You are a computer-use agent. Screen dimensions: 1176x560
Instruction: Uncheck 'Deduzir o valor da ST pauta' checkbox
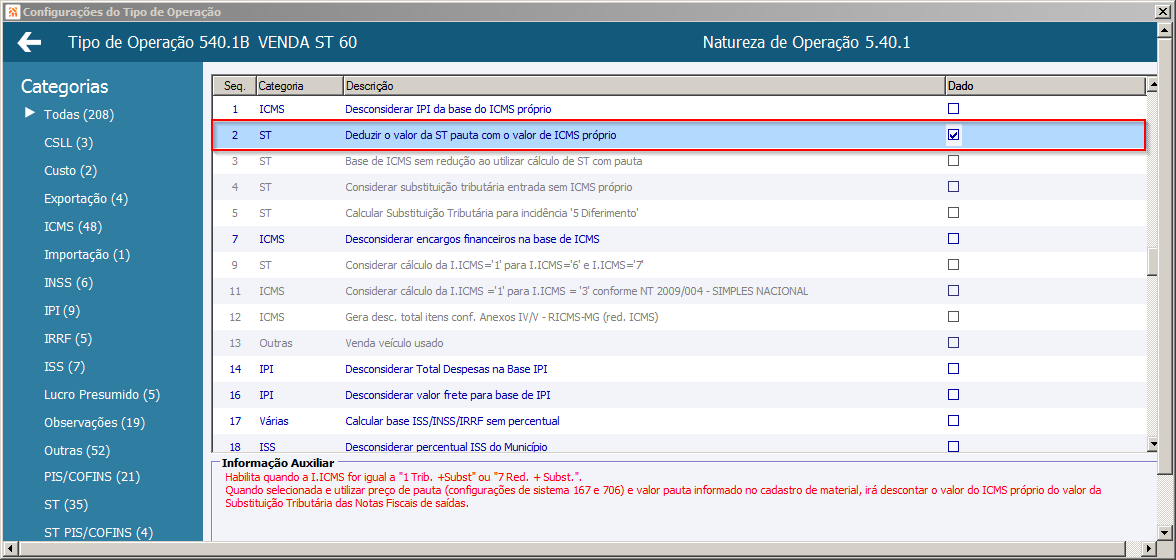(953, 135)
